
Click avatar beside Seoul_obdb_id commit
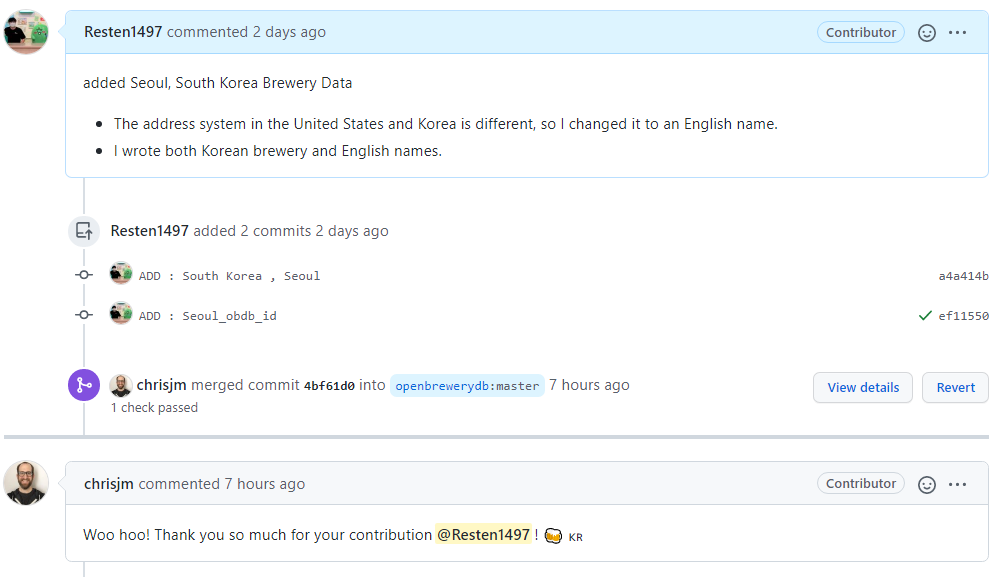pos(121,314)
